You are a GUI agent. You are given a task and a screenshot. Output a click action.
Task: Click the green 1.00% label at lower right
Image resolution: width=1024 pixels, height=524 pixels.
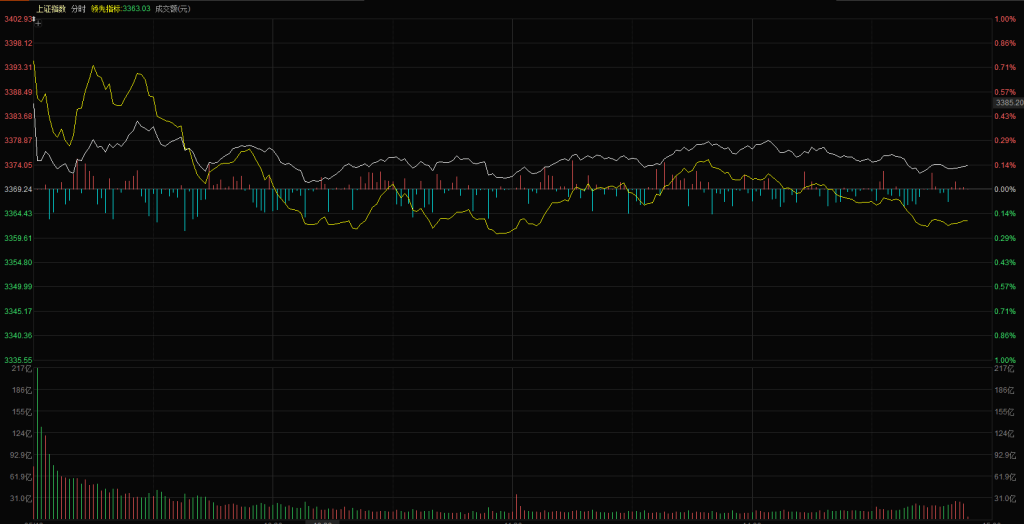pyautogui.click(x=1005, y=360)
